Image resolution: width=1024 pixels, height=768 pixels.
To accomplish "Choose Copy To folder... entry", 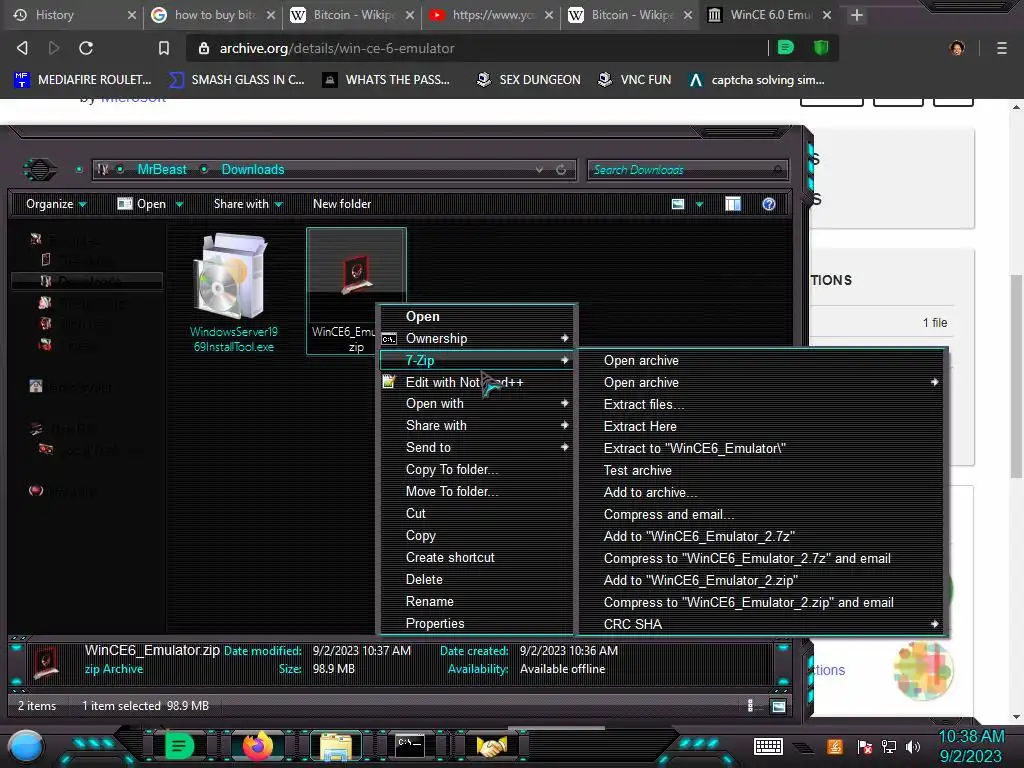I will coord(477,470).
